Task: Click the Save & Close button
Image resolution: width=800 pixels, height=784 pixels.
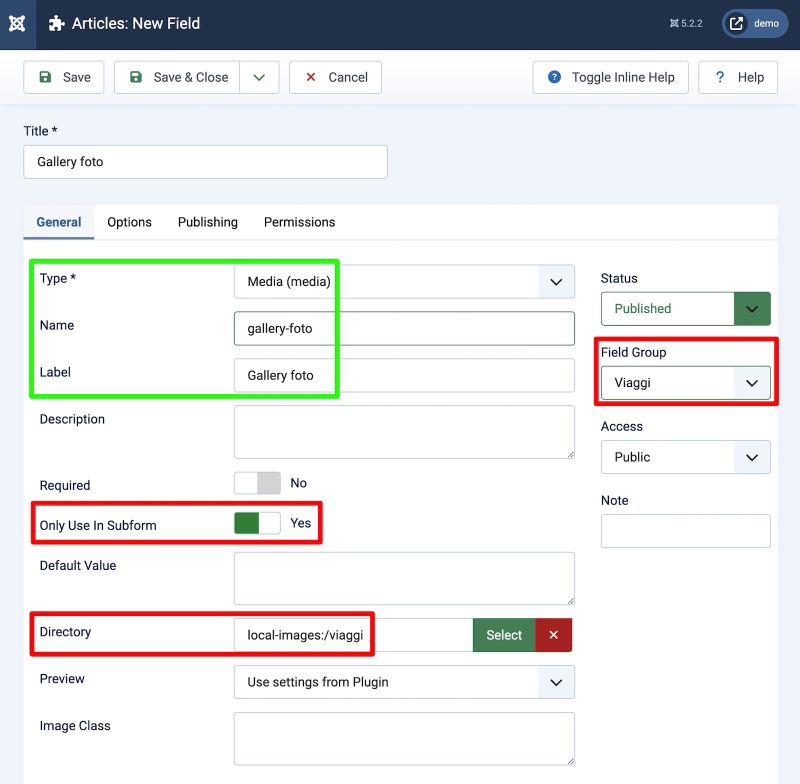Action: pyautogui.click(x=177, y=77)
